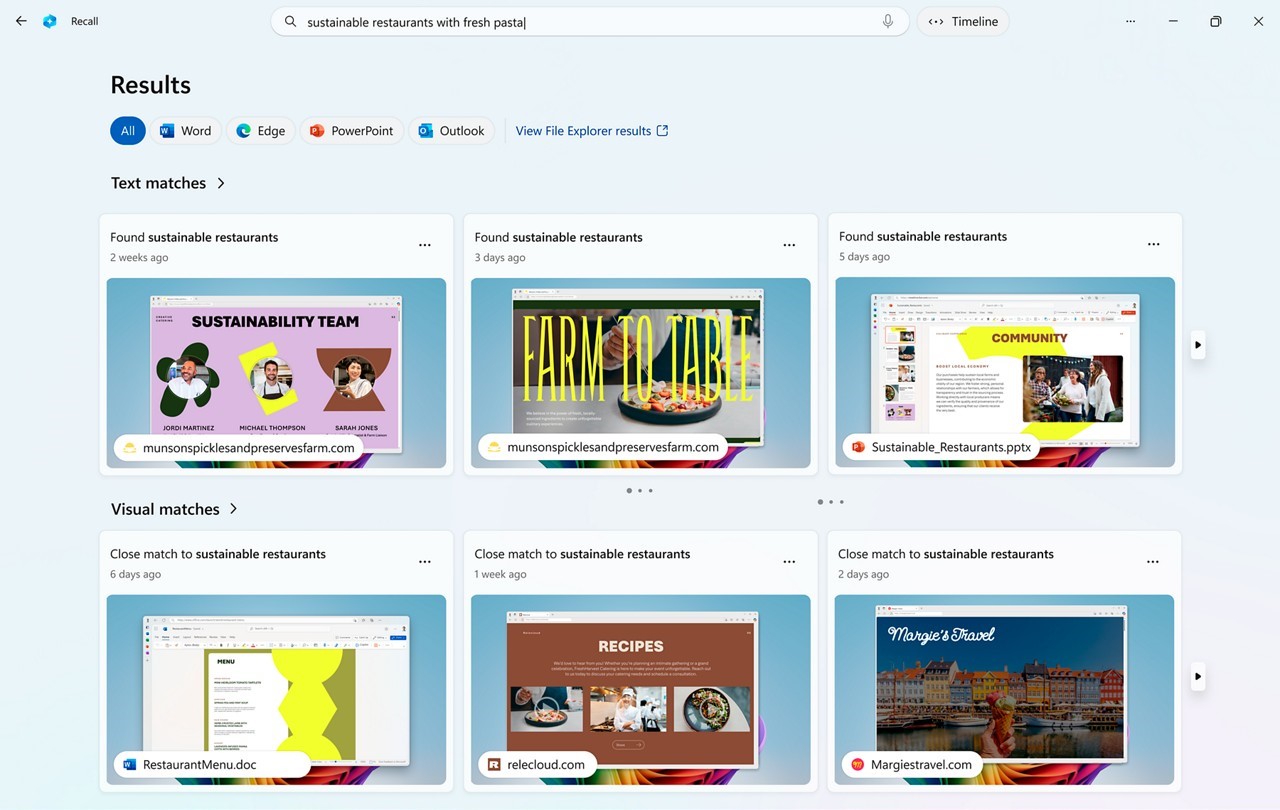Open options for Farm to Table result

(789, 245)
